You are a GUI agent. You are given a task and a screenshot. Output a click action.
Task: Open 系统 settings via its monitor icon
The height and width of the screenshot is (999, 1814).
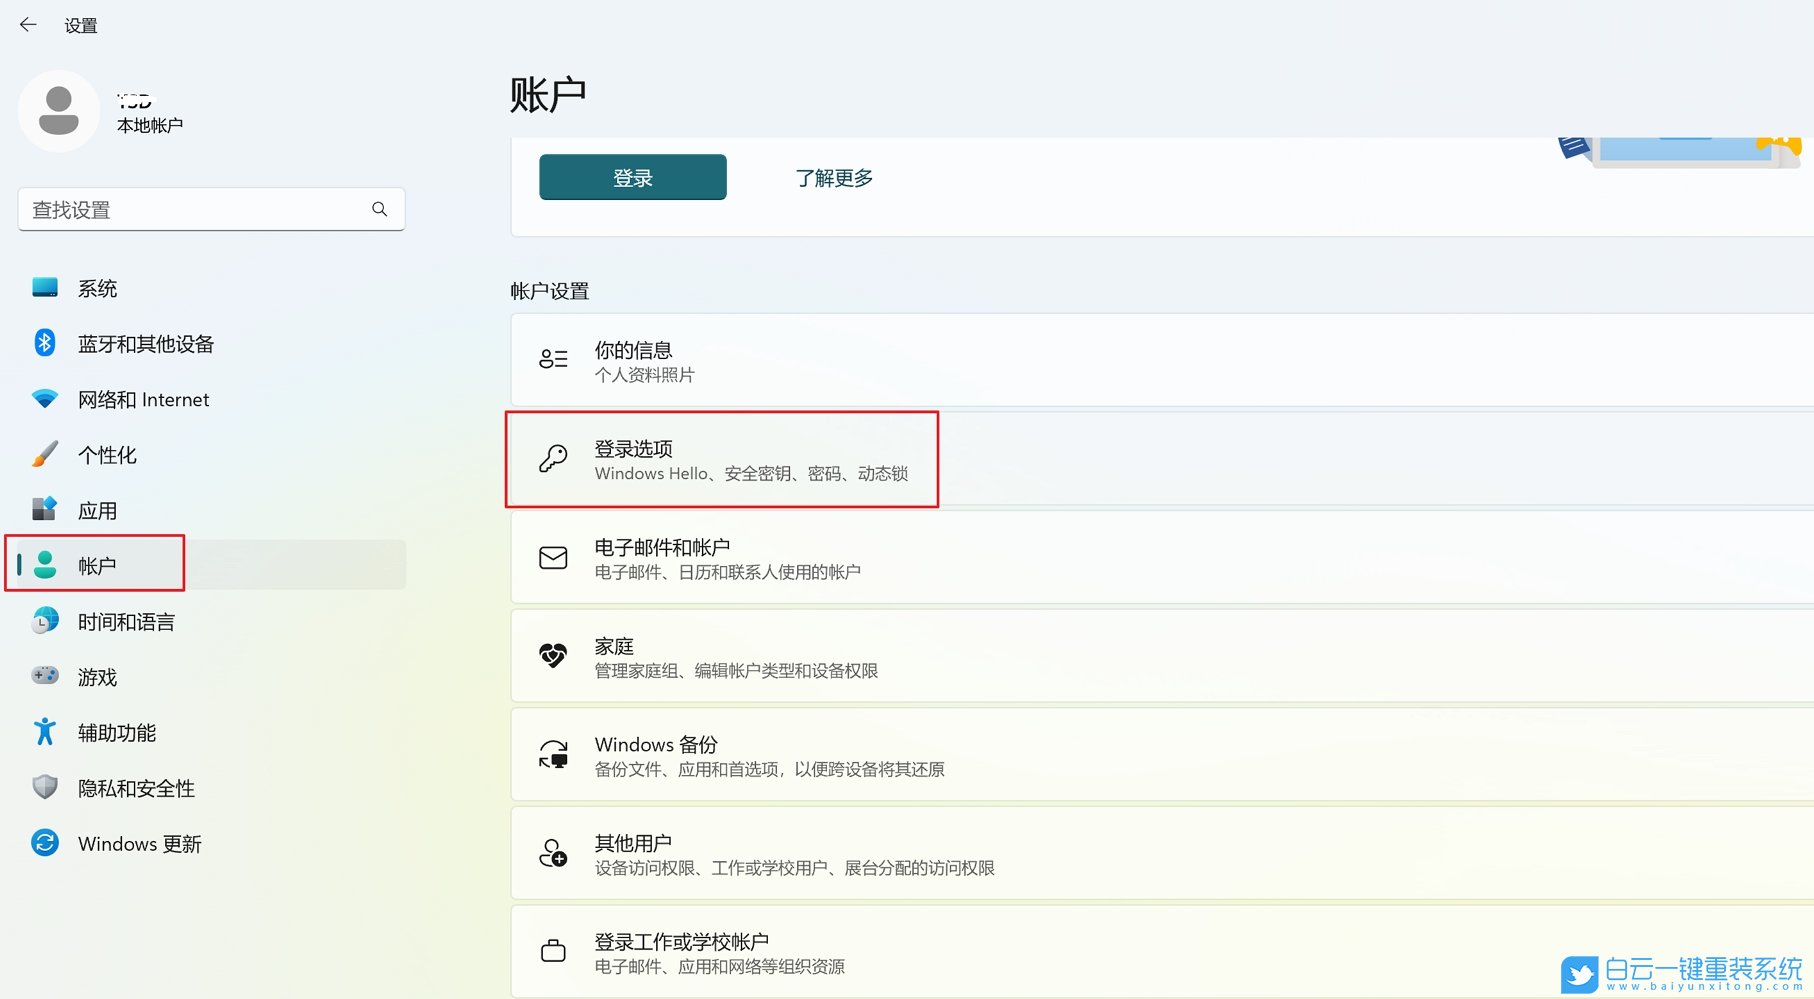click(x=44, y=288)
